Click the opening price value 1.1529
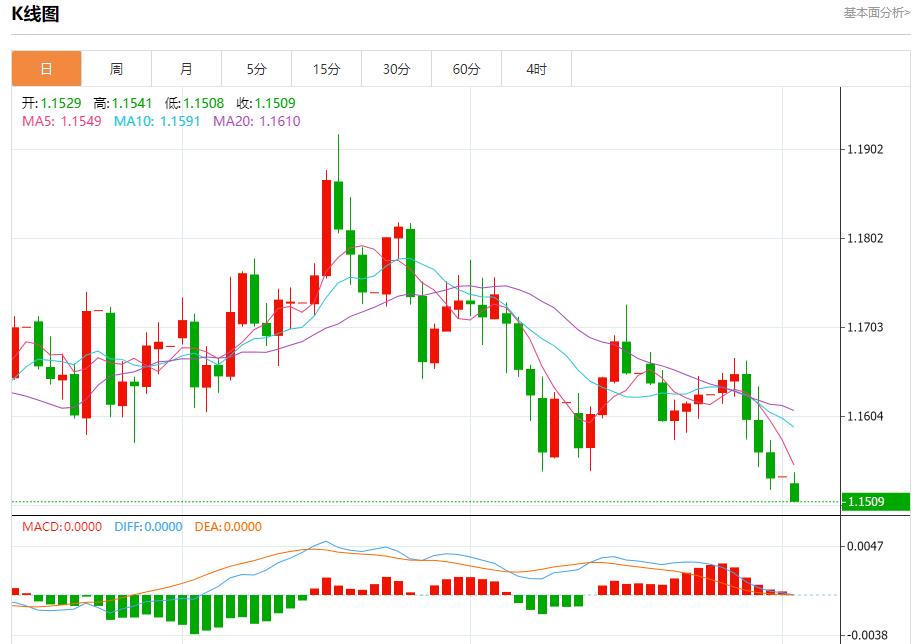Screen dimensions: 915x644 click(x=50, y=102)
